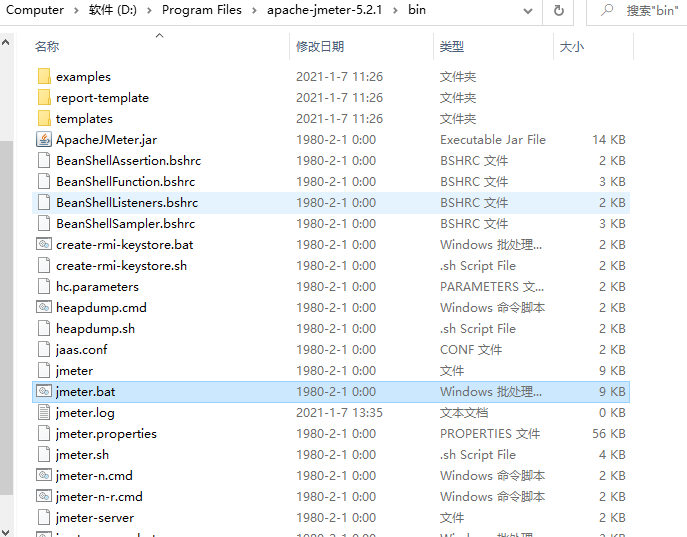Expand the chevron after 软件 (D:) in the path

click(x=149, y=11)
